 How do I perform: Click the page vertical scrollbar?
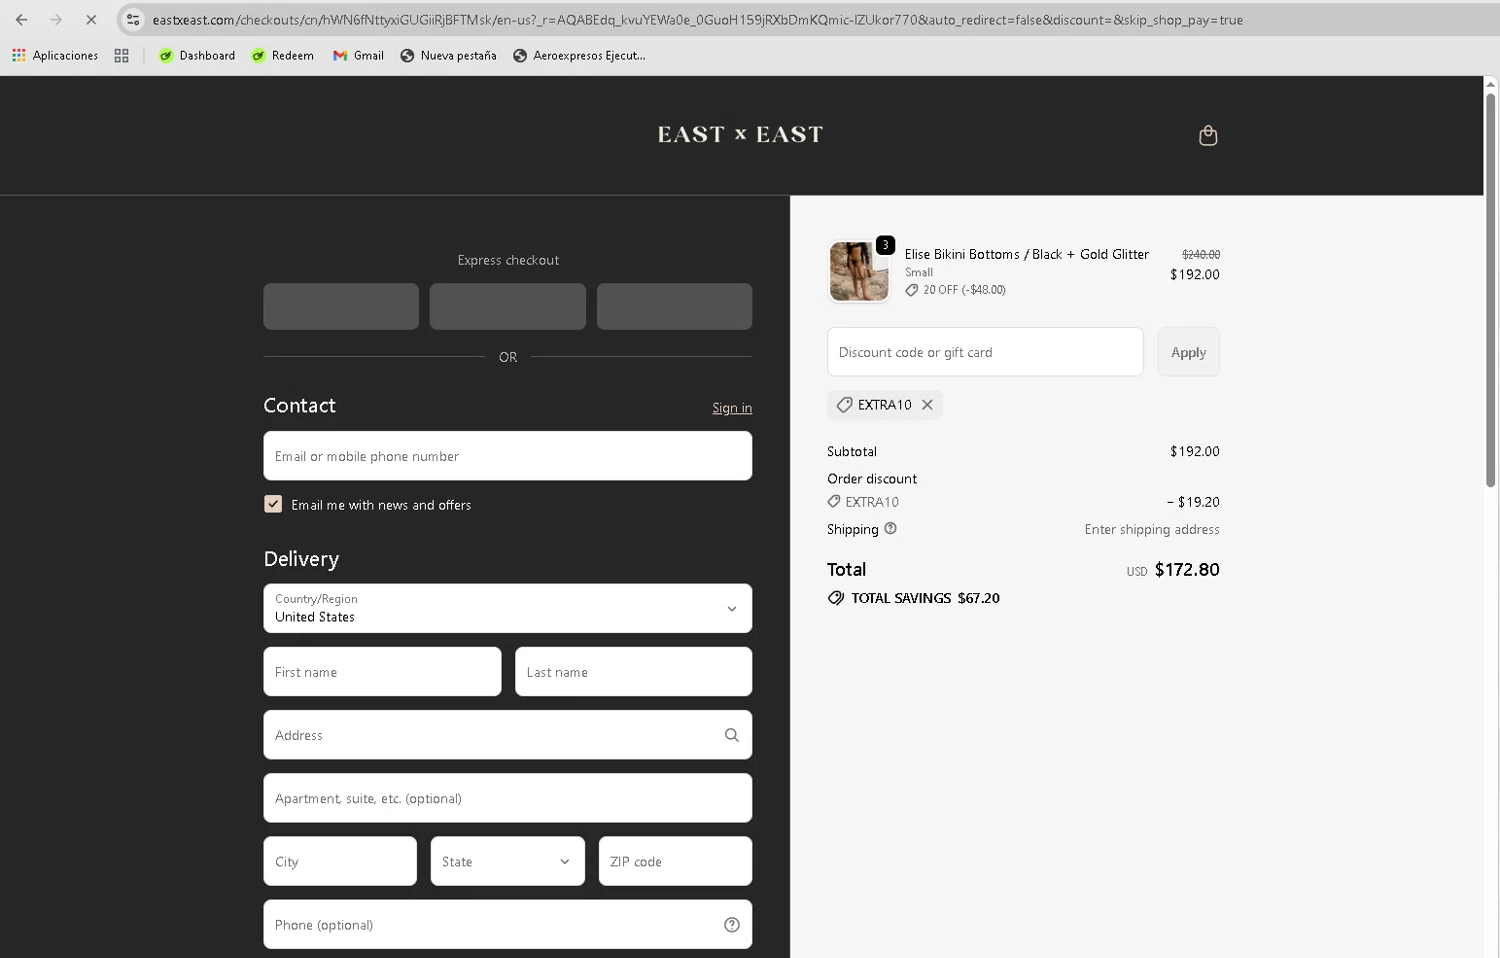tap(1490, 290)
